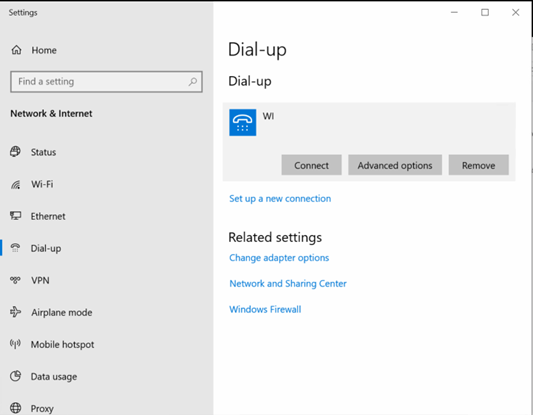Click the VPN icon in sidebar
Image resolution: width=533 pixels, height=415 pixels.
click(x=15, y=280)
